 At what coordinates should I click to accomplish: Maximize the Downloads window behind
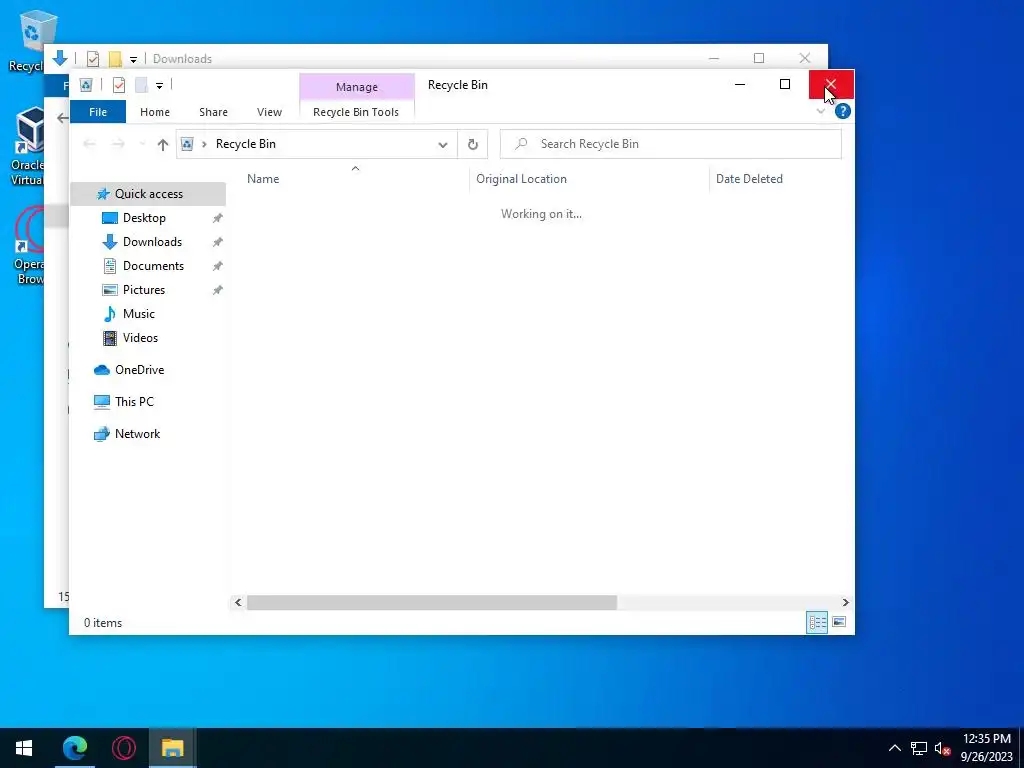tap(759, 58)
